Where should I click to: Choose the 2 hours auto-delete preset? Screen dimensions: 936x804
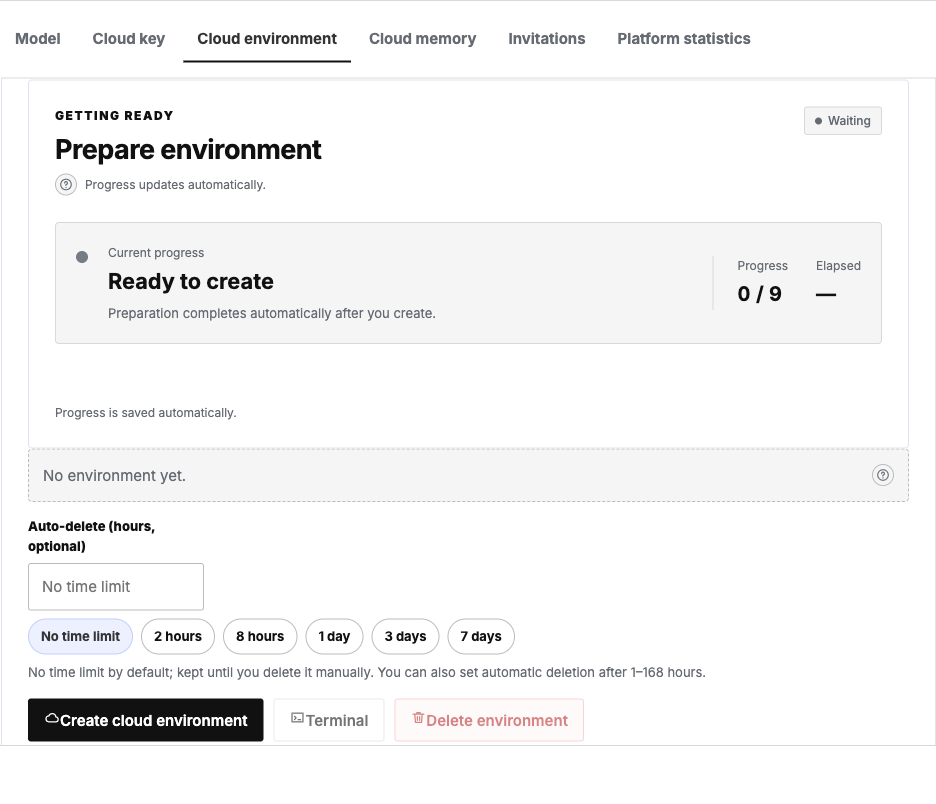[178, 636]
